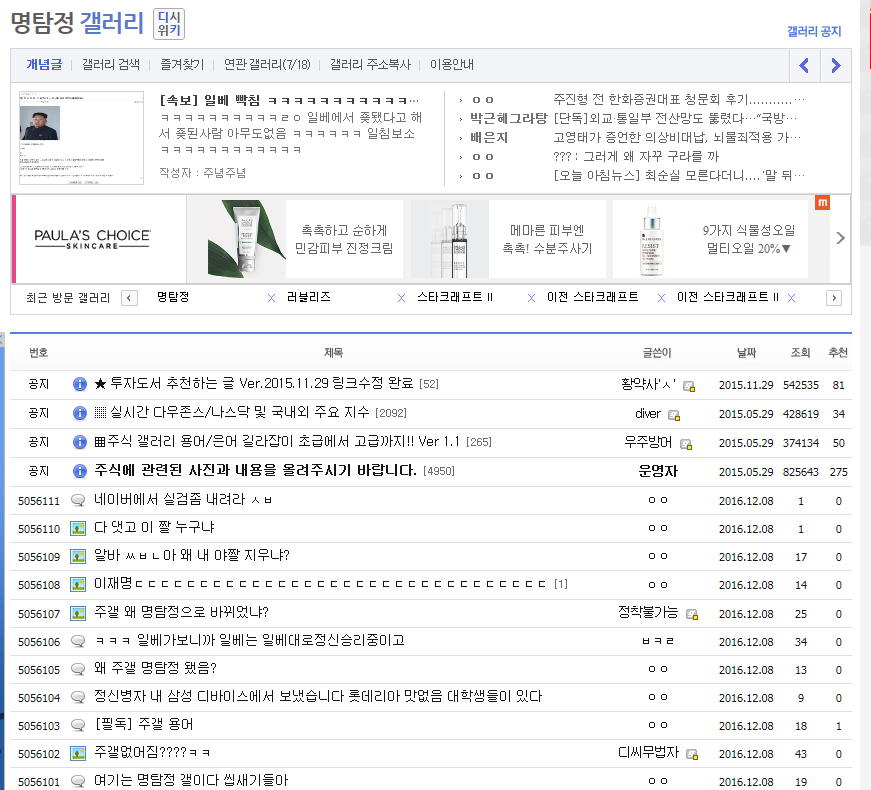Click the info icon on the 투자도서 추천 notice
The image size is (871, 790).
coord(80,385)
